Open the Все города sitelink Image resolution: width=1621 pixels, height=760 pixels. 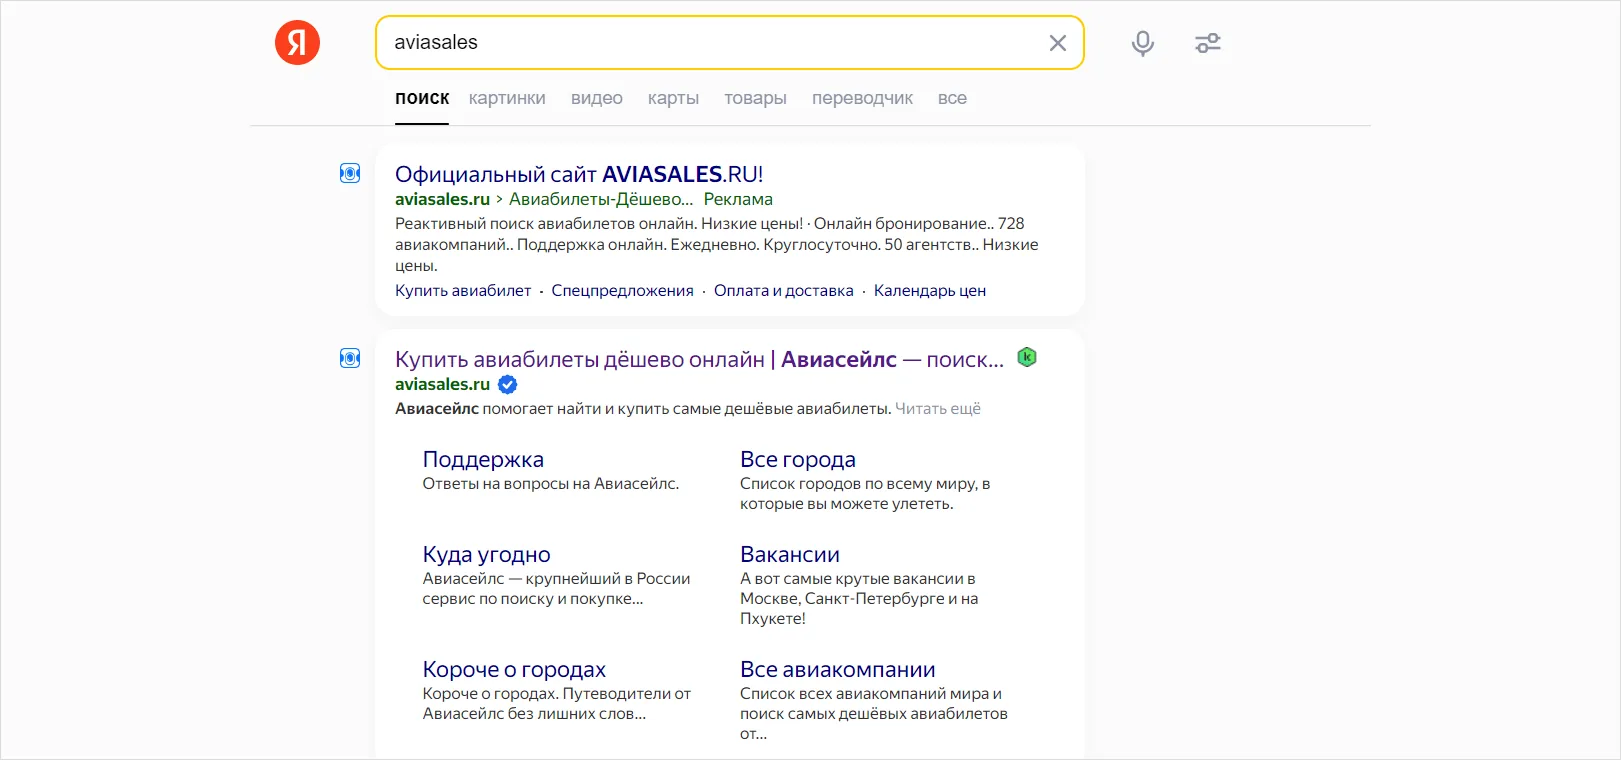pos(798,459)
